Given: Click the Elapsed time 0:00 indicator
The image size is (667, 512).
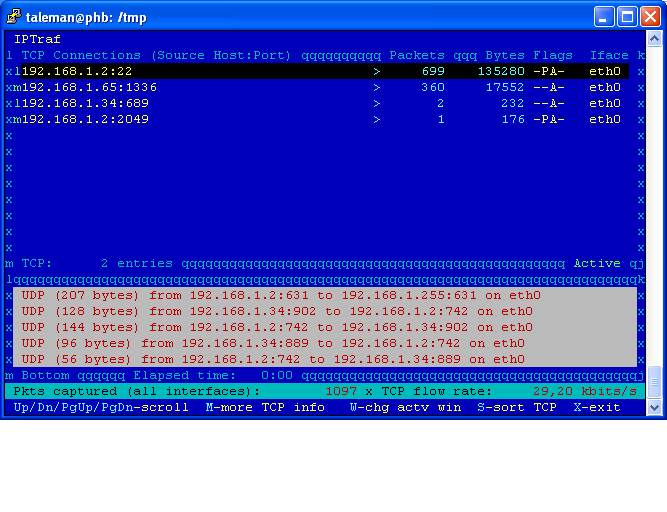Looking at the screenshot, I should 213,375.
